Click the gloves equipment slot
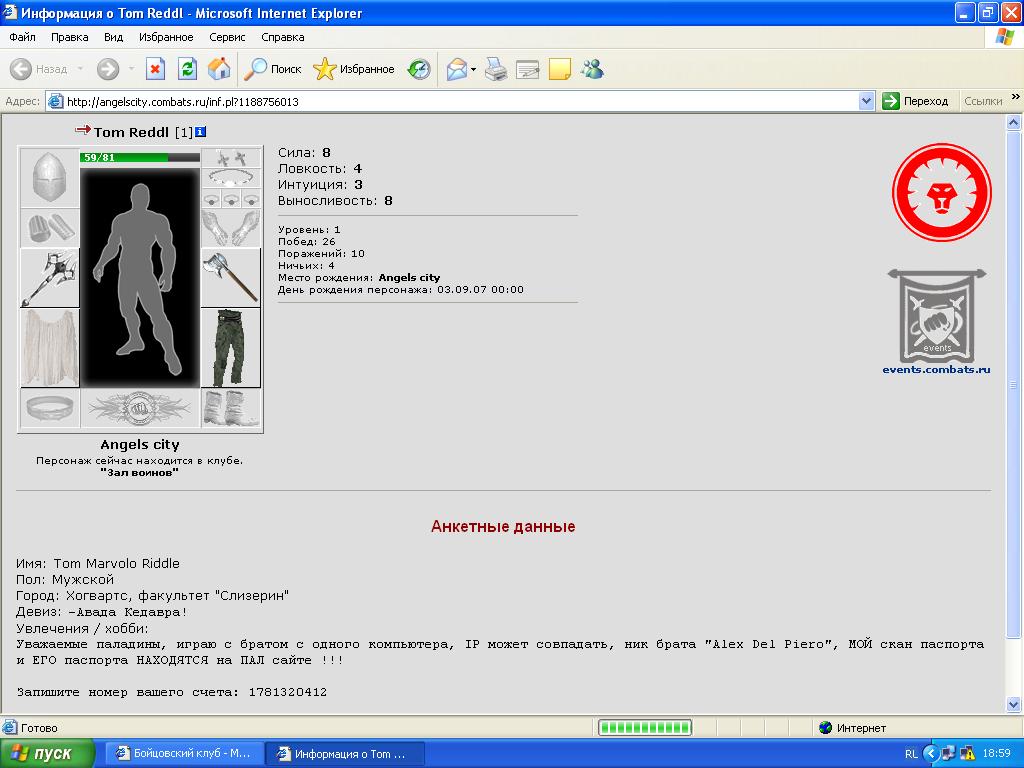Screen dimensions: 1024x768 pyautogui.click(x=231, y=228)
